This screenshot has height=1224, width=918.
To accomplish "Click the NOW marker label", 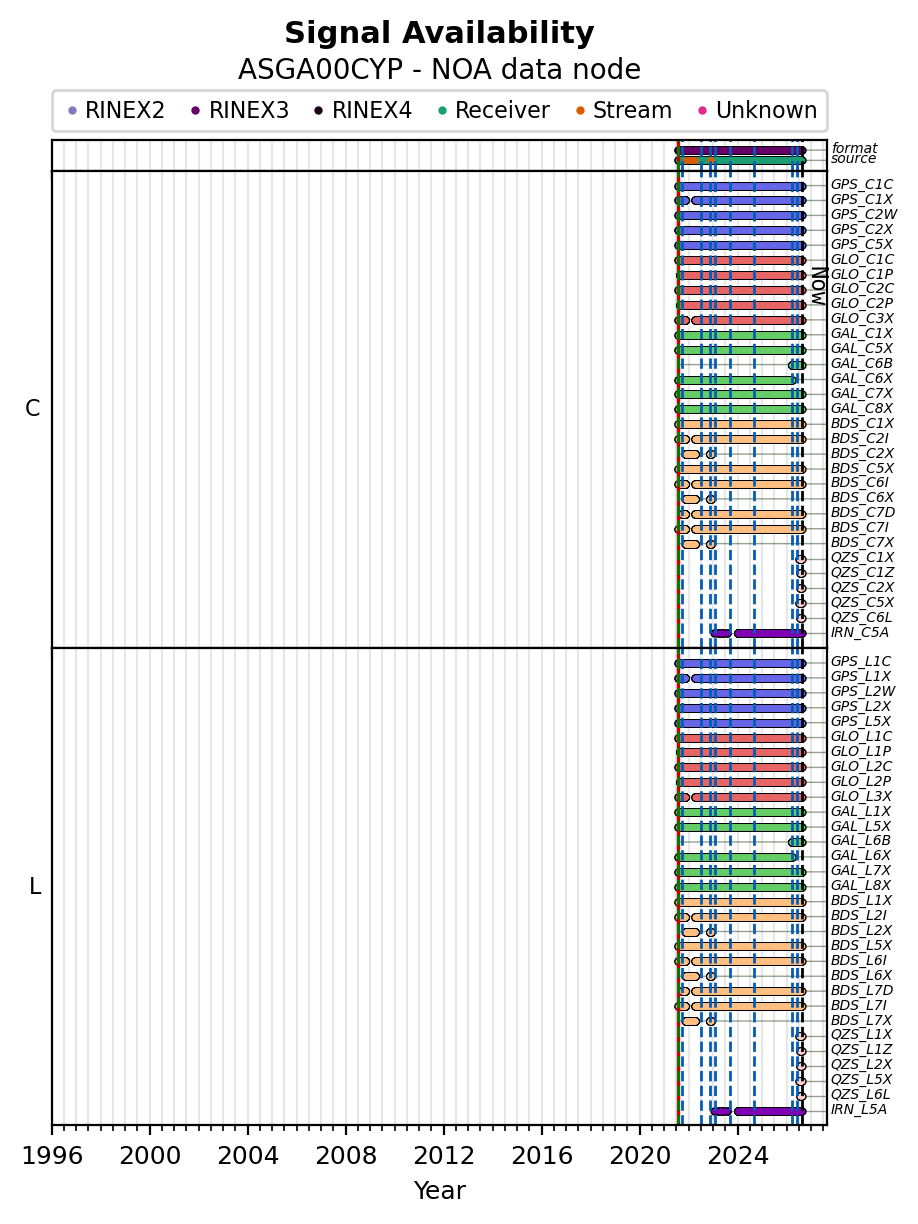I will coord(817,286).
